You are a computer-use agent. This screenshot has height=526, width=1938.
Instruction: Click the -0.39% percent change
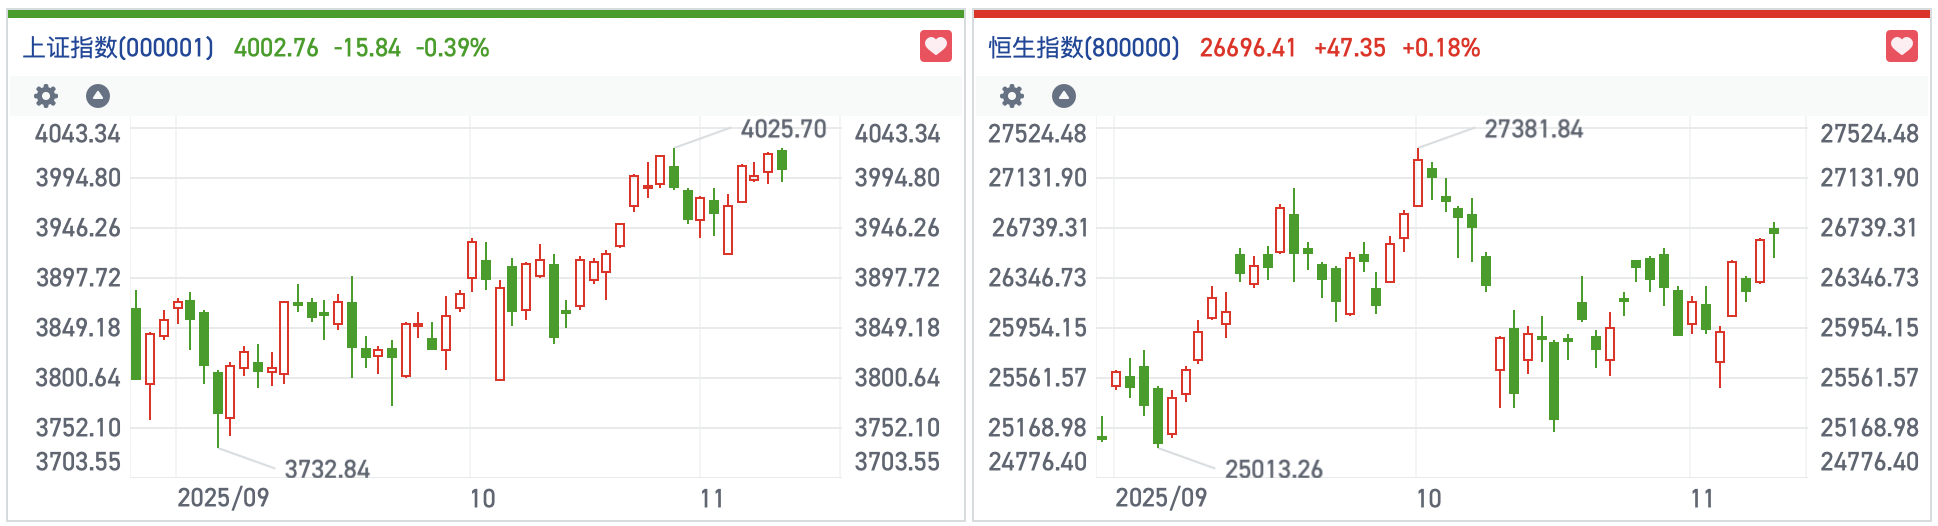point(452,48)
